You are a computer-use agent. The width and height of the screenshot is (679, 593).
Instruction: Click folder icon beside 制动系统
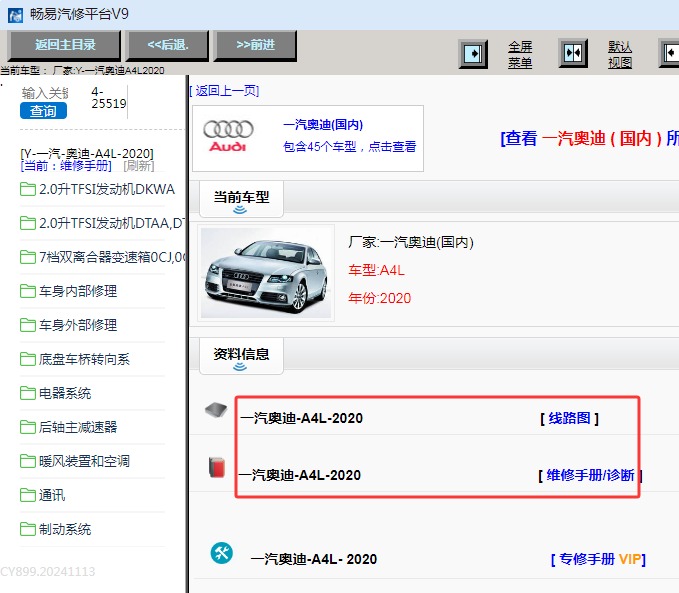[x=28, y=529]
